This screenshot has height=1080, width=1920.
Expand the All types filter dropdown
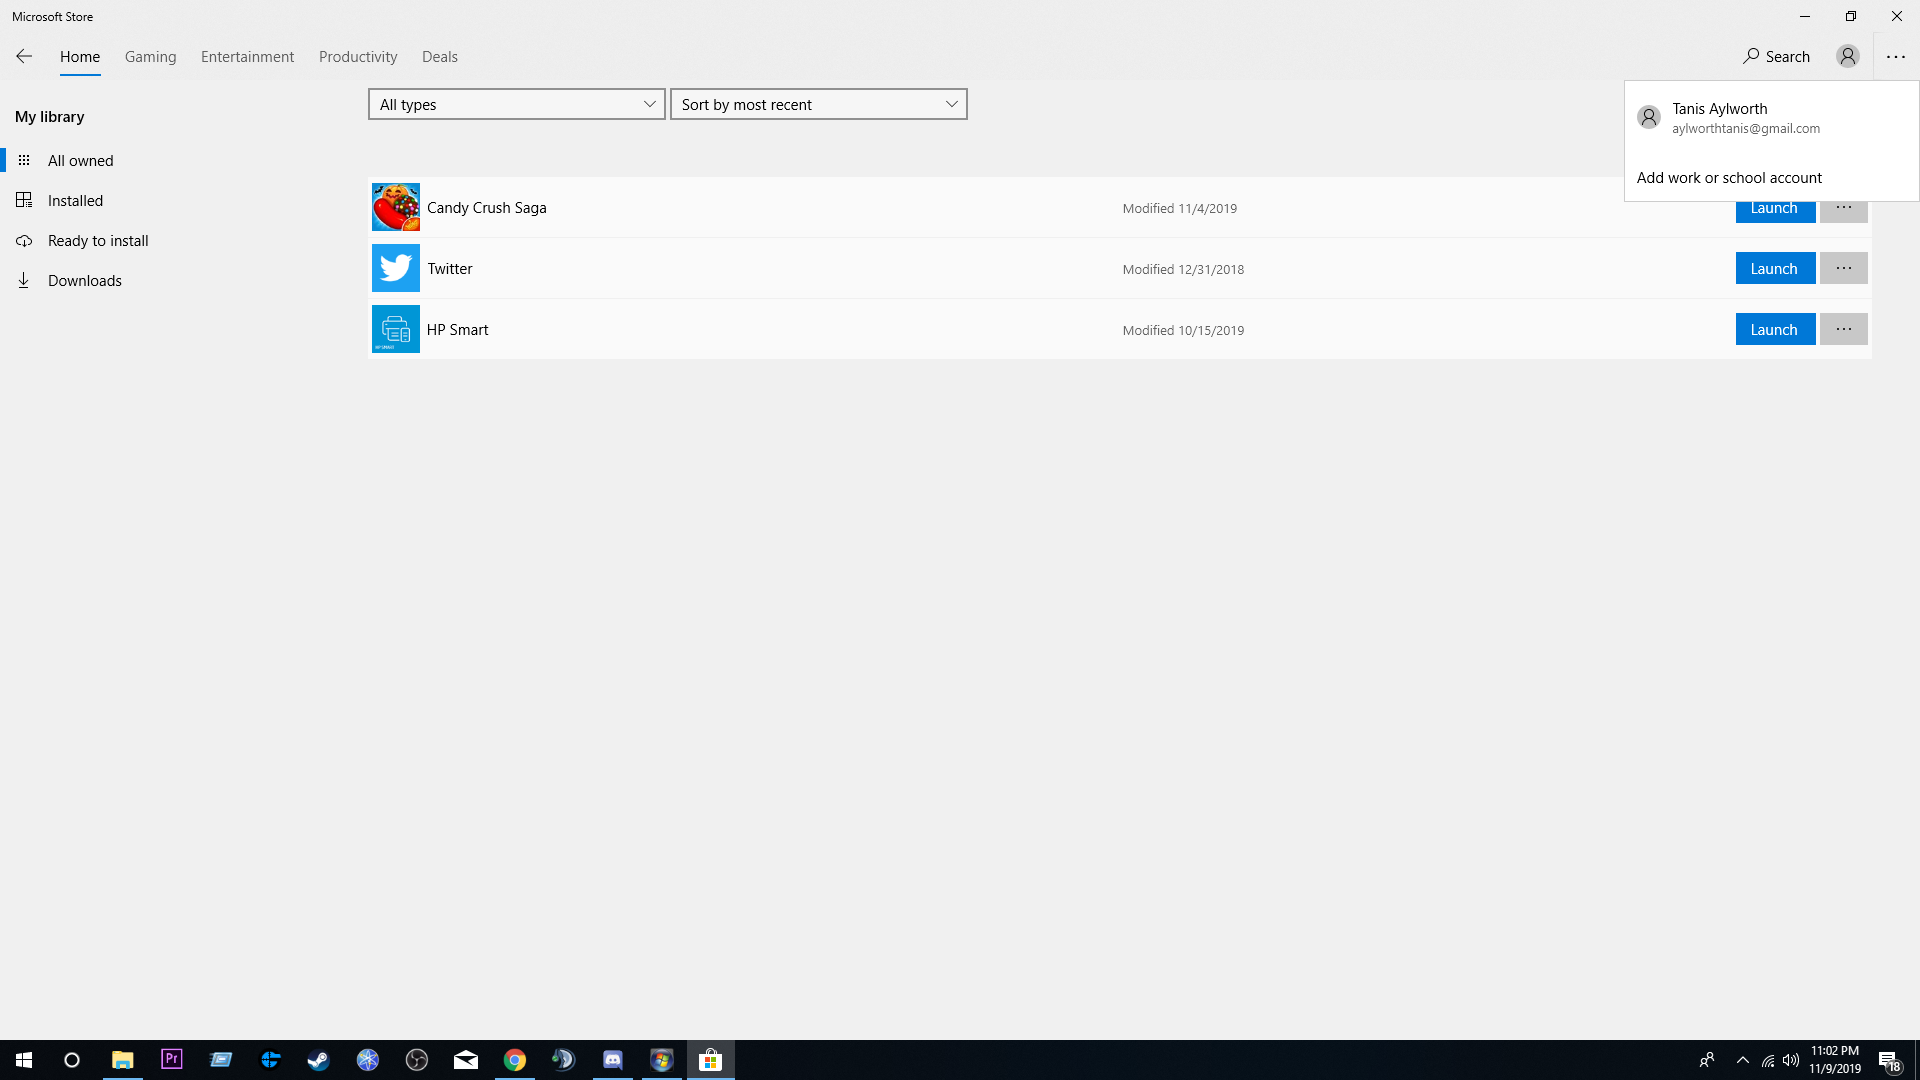pyautogui.click(x=516, y=104)
